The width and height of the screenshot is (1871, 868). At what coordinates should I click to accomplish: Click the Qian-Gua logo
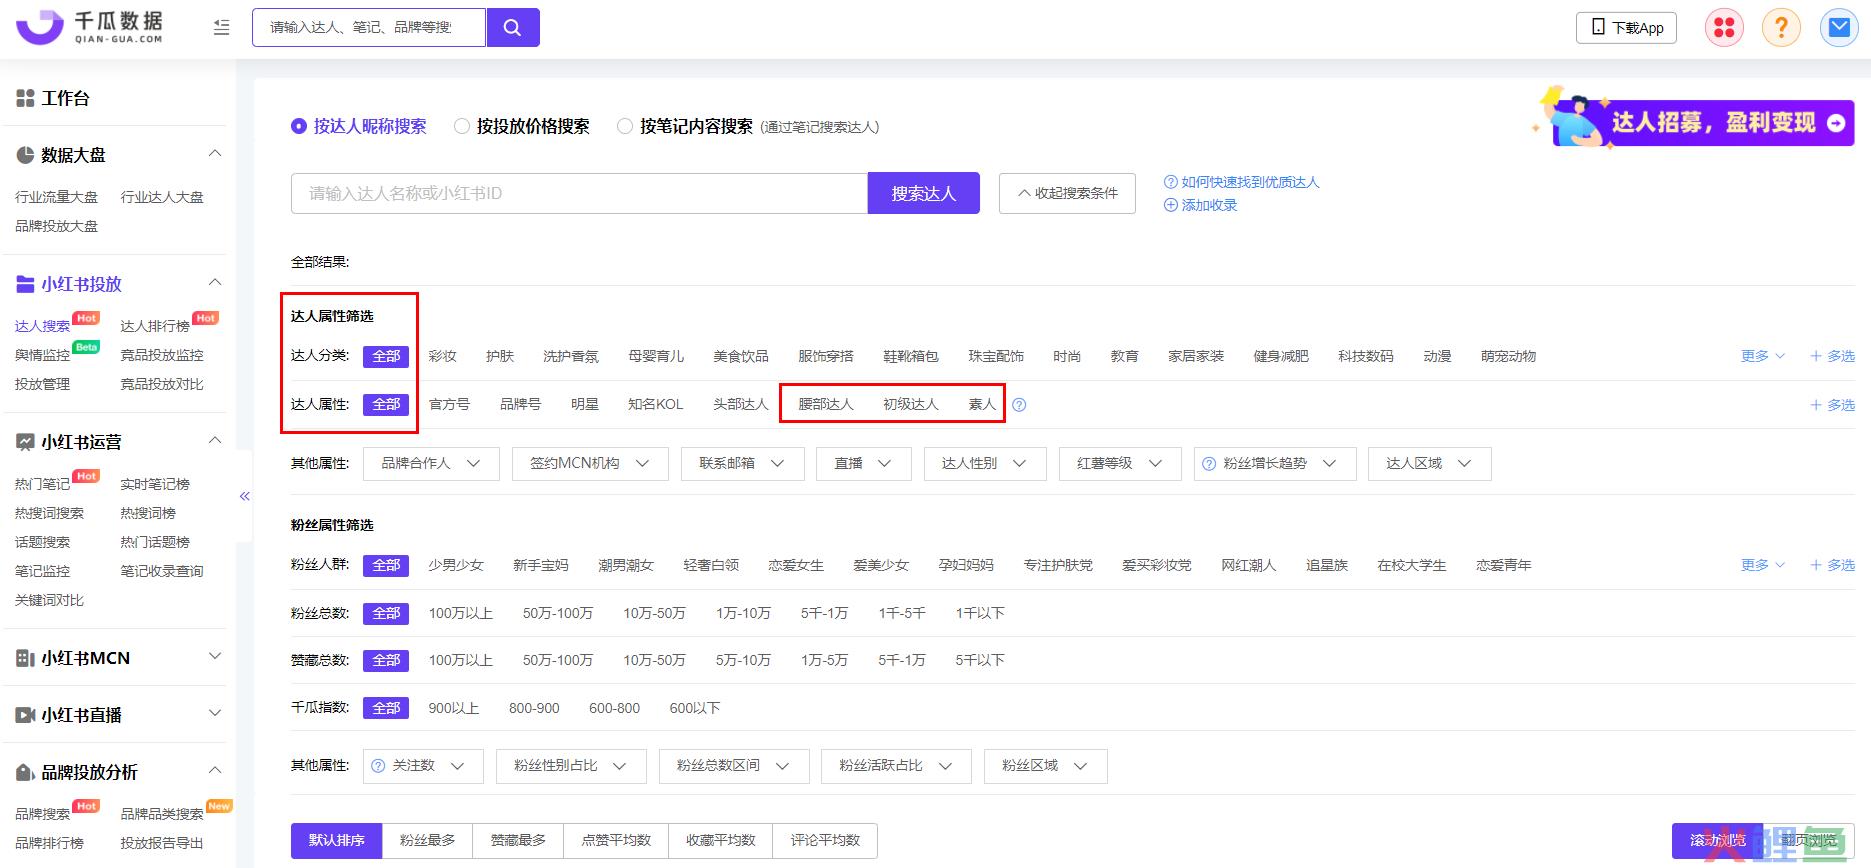point(89,27)
